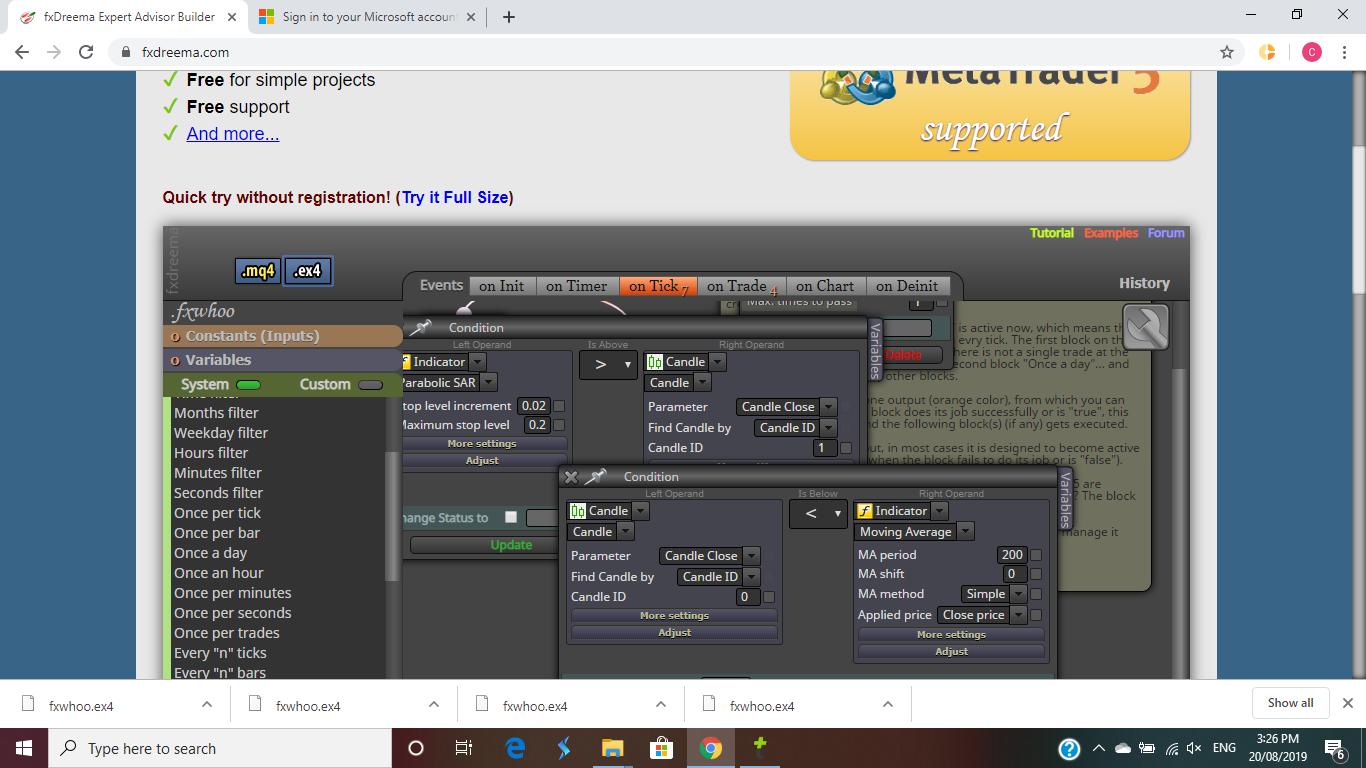Switch to the on Timer event tab

(x=577, y=286)
